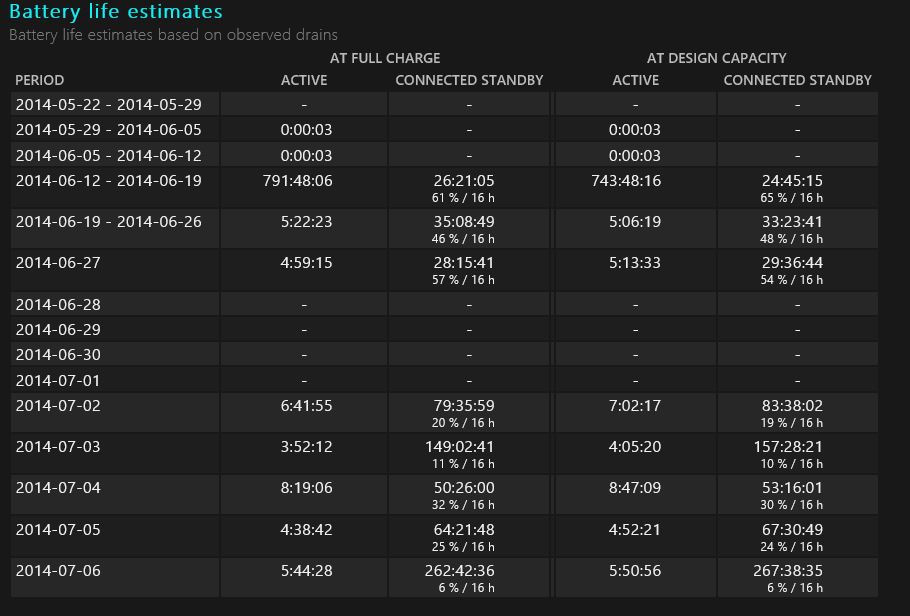Click the 2014-06-30 period row
The width and height of the screenshot is (910, 616).
[58, 355]
